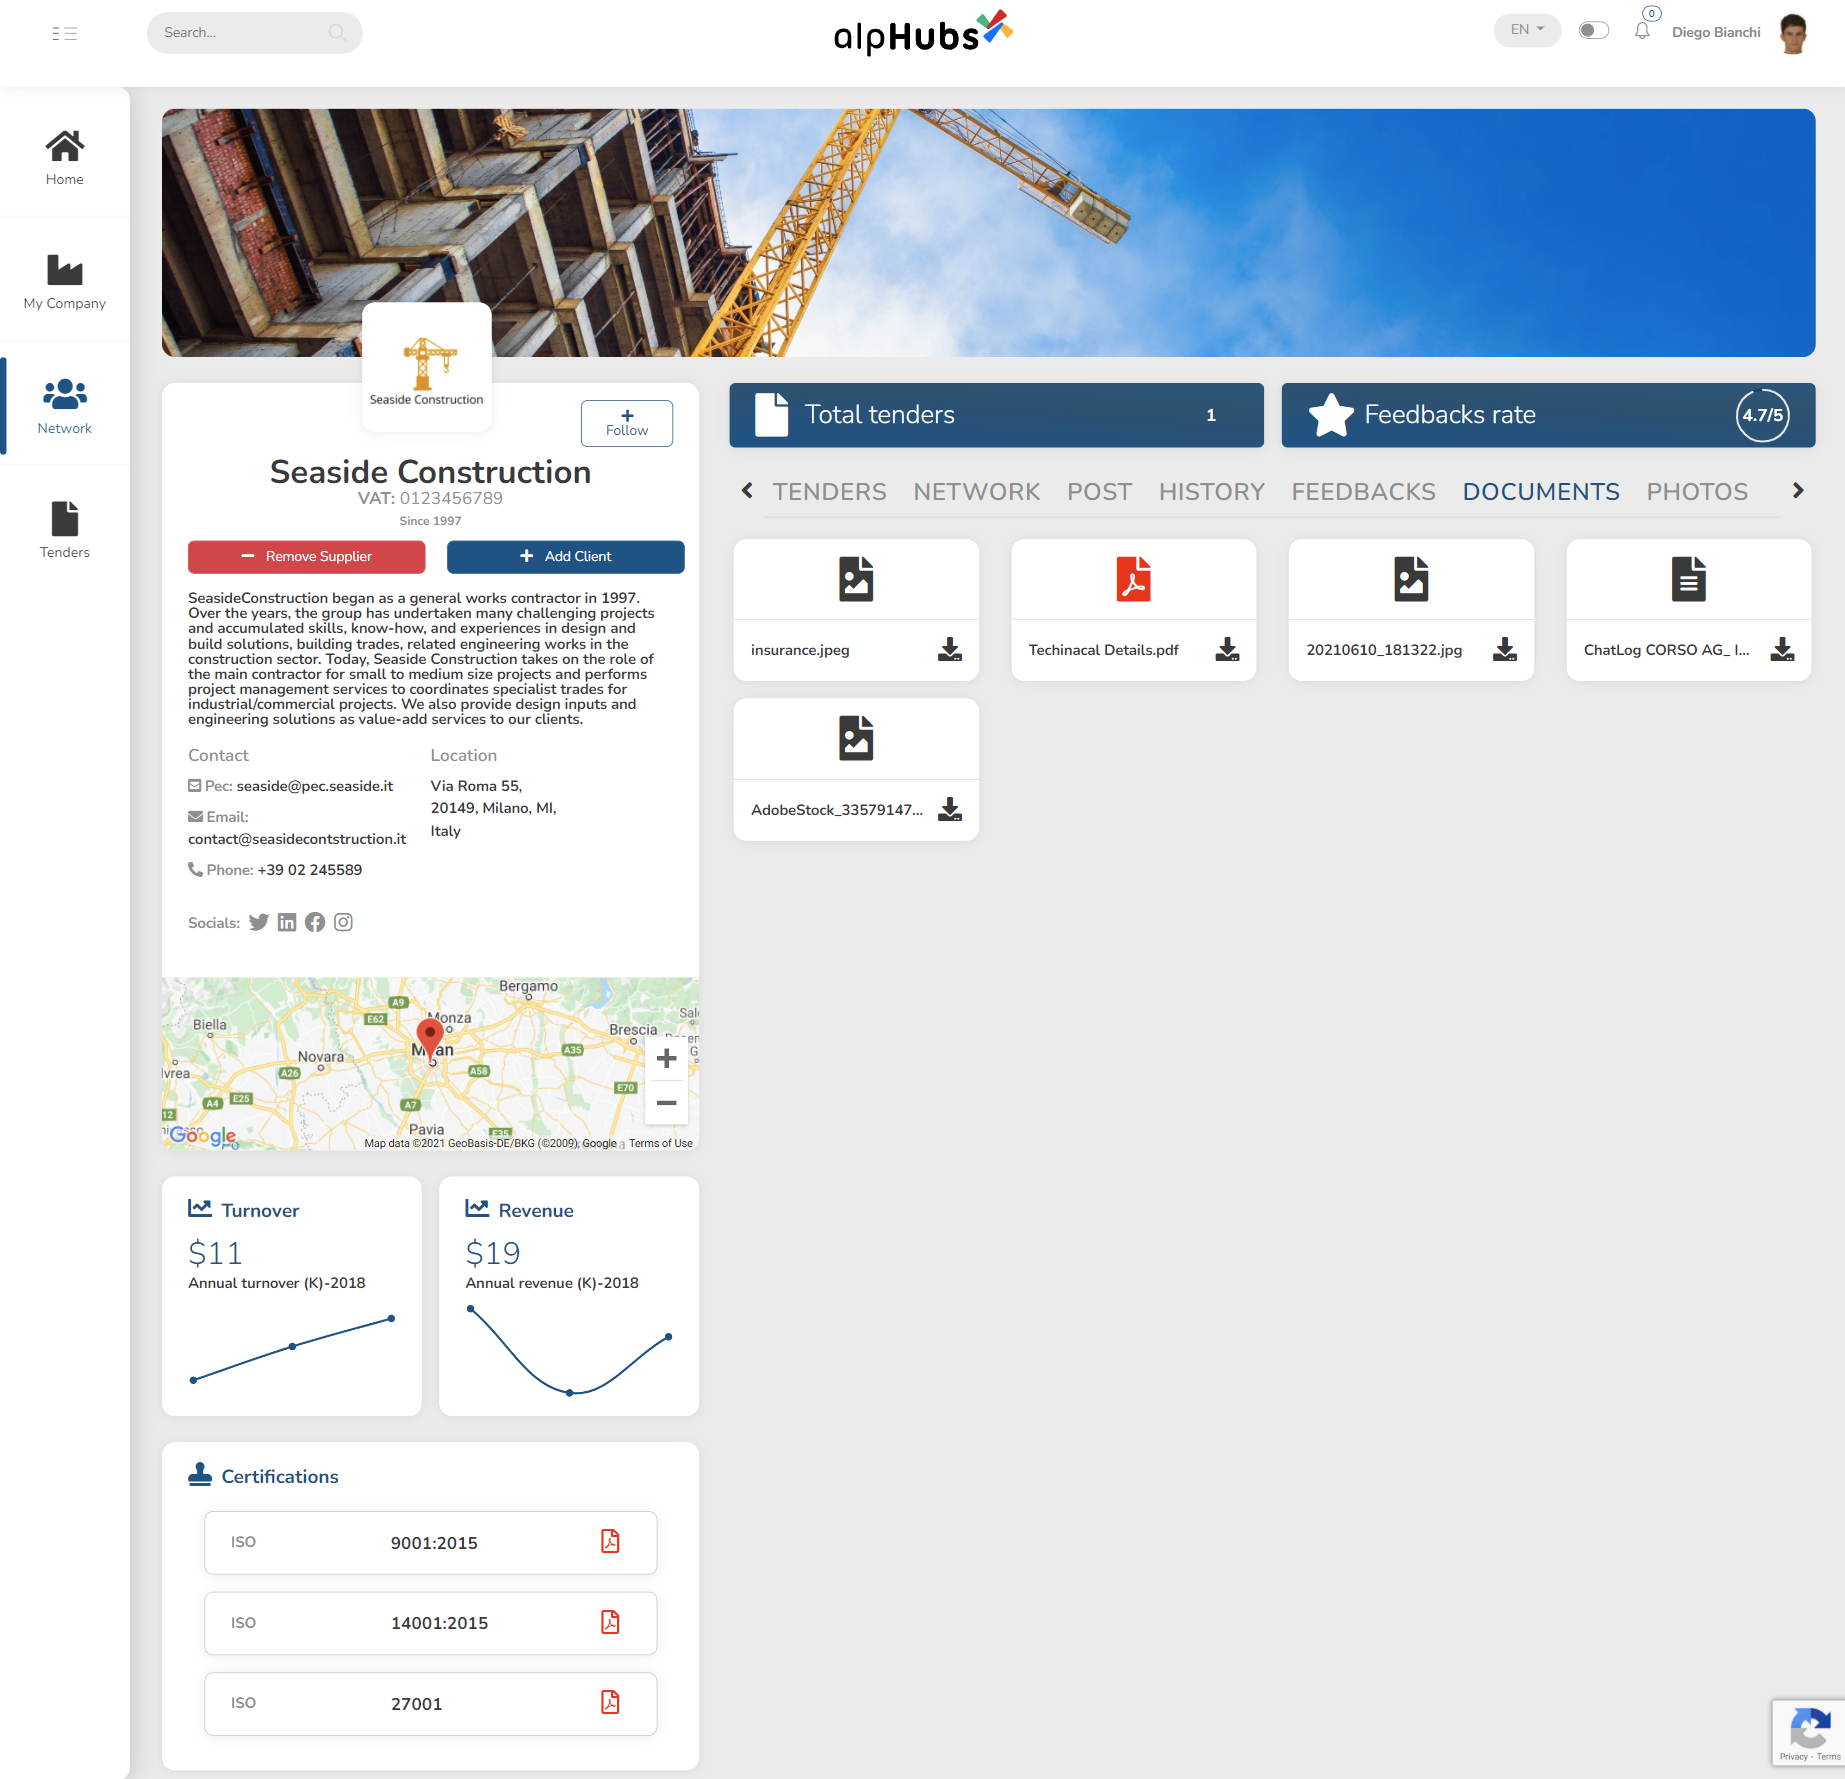Click the Google logo on map
The width and height of the screenshot is (1845, 1779).
(x=203, y=1135)
